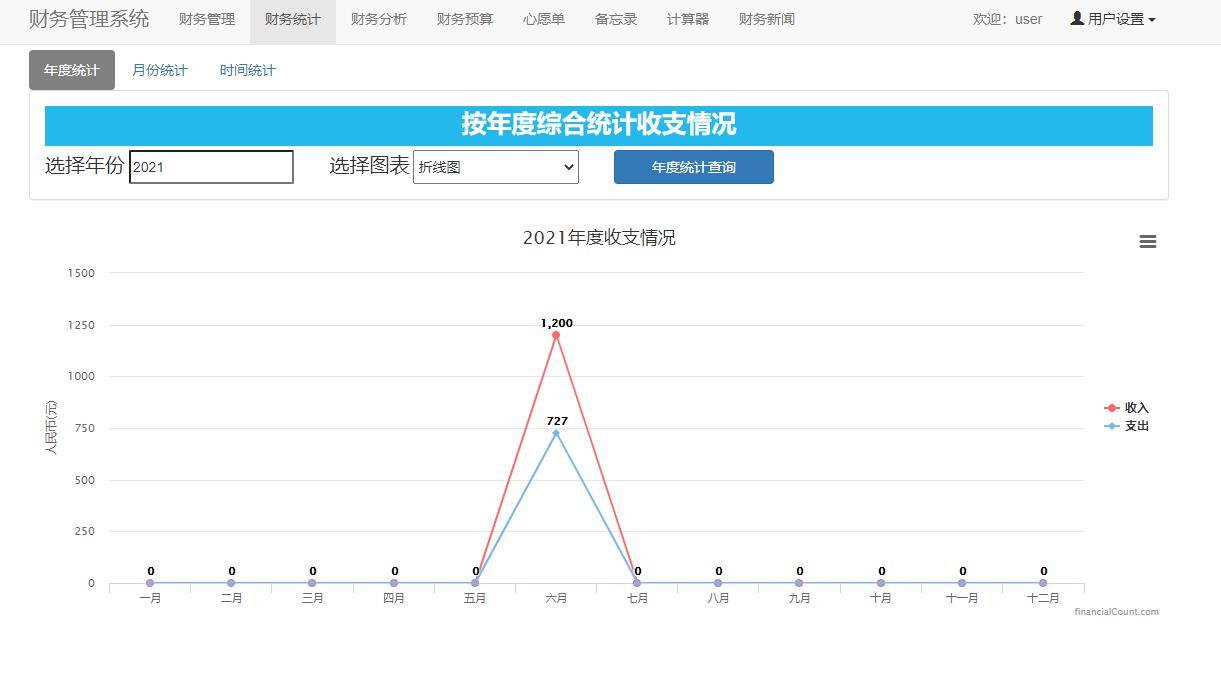
Task: Click the 年度统计查询 button
Action: click(x=693, y=167)
